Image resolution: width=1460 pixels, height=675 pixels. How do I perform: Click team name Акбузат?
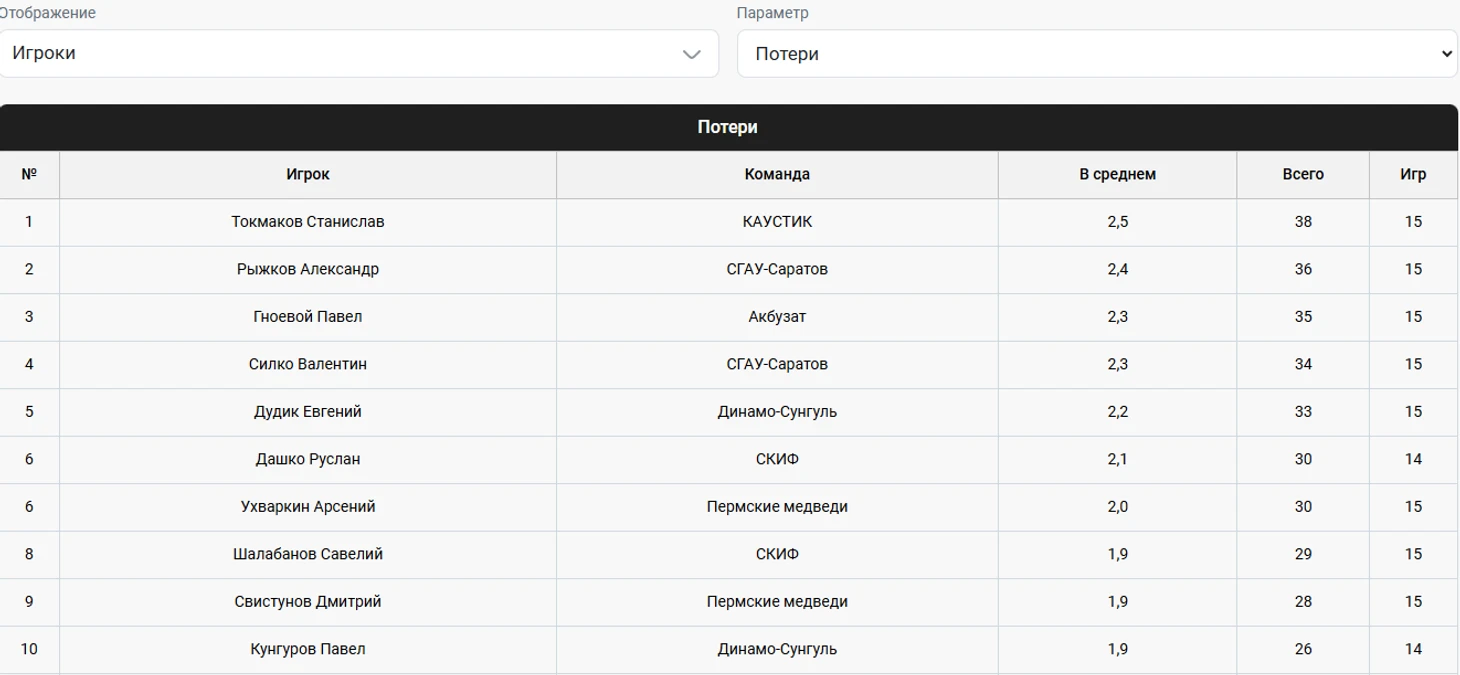[777, 317]
